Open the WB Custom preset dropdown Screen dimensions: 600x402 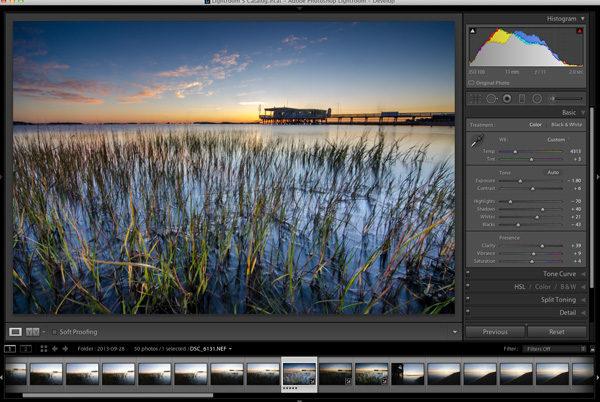point(559,140)
